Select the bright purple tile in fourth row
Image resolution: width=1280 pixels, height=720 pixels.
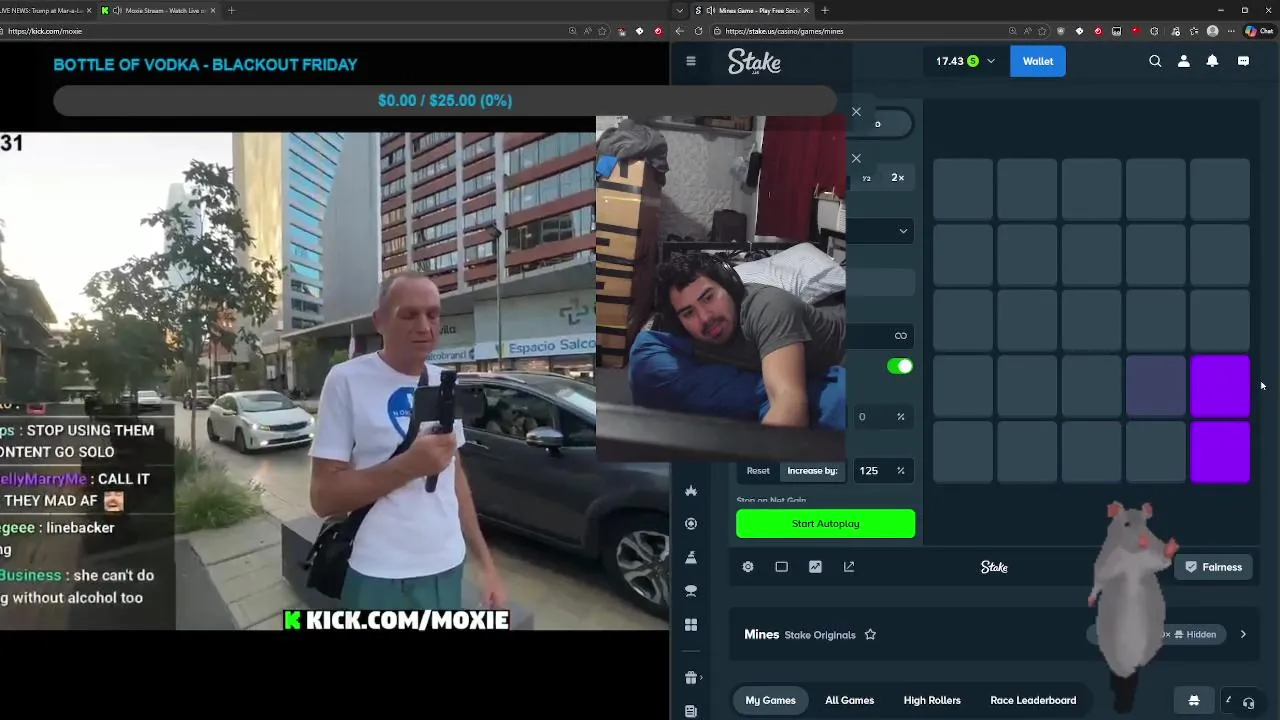[x=1220, y=386]
